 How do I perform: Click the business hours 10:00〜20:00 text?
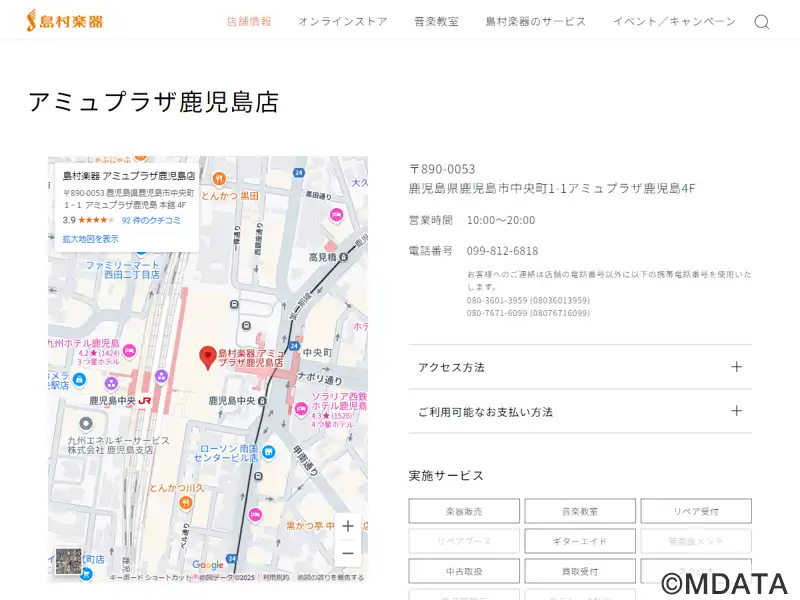tap(501, 220)
